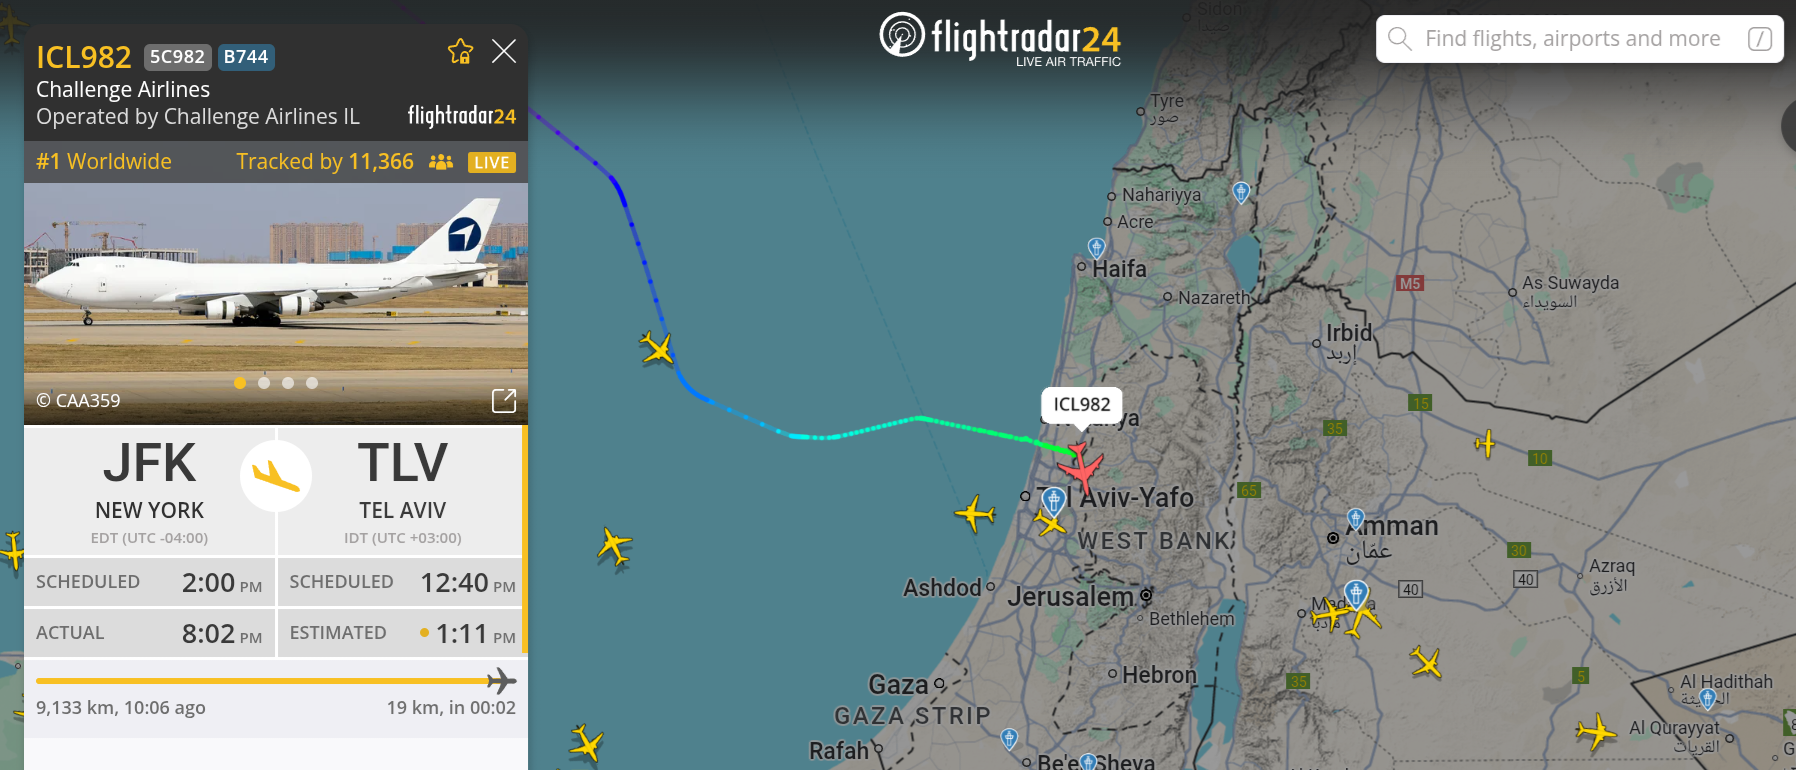Viewport: 1796px width, 770px height.
Task: Click the Flightradar24 logo at the top
Action: click(1000, 38)
